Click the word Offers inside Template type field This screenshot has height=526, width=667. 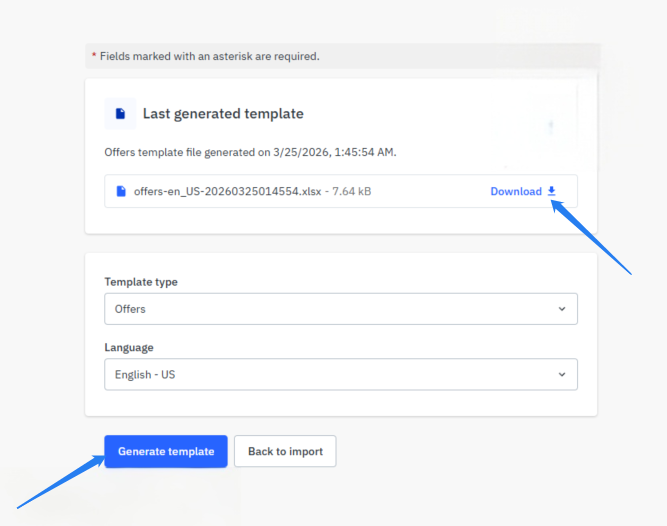coord(130,309)
